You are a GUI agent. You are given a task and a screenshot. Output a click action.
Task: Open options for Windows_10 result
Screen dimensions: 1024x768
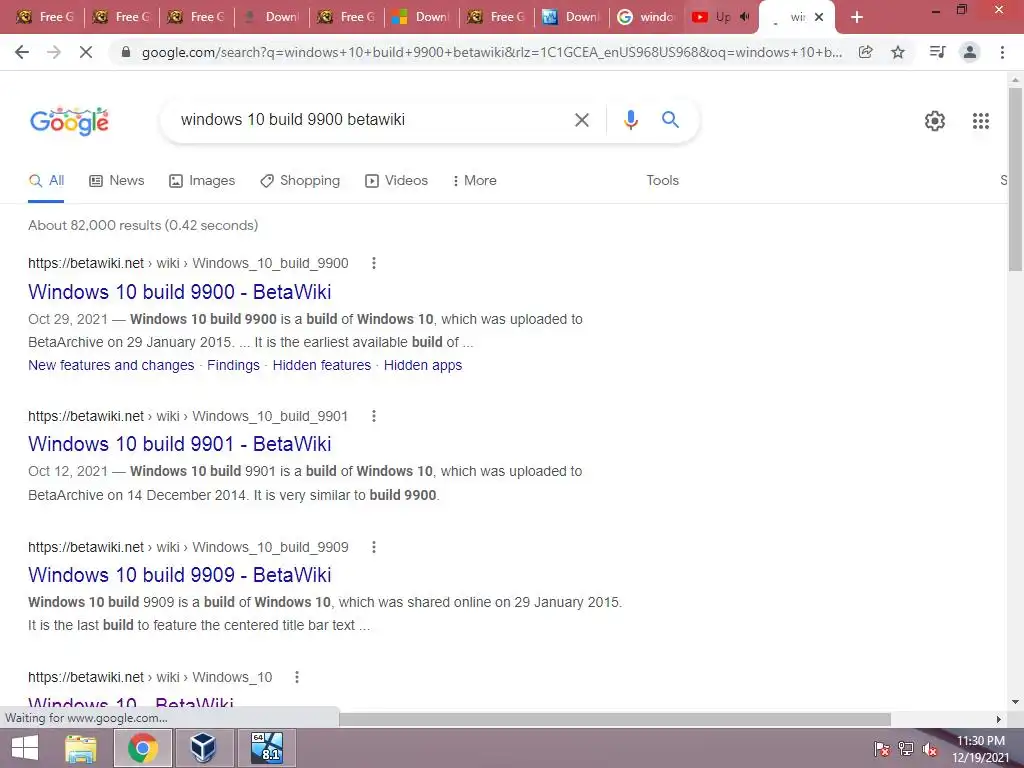coord(296,677)
